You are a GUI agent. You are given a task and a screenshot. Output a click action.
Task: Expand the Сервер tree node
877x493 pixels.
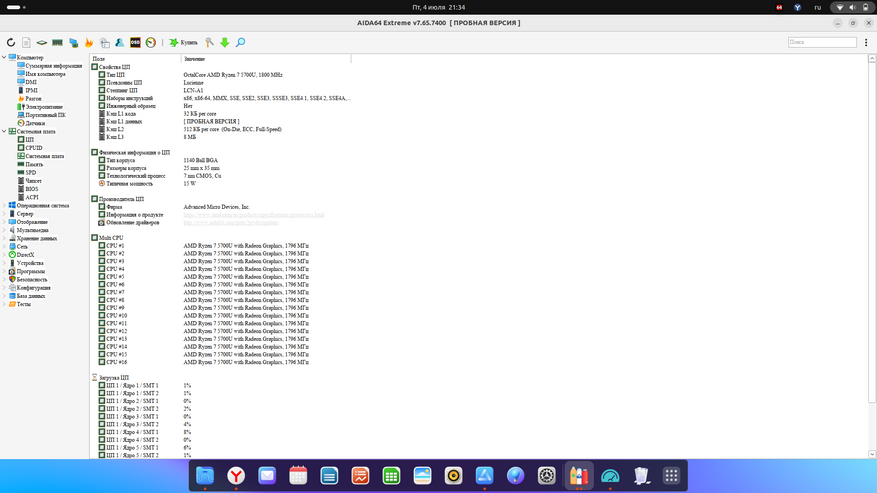click(x=4, y=214)
